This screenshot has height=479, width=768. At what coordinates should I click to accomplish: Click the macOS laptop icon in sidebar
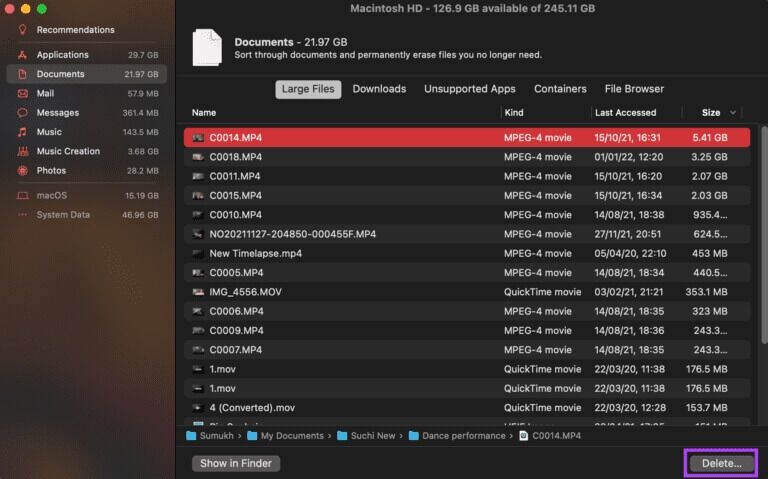(x=22, y=195)
